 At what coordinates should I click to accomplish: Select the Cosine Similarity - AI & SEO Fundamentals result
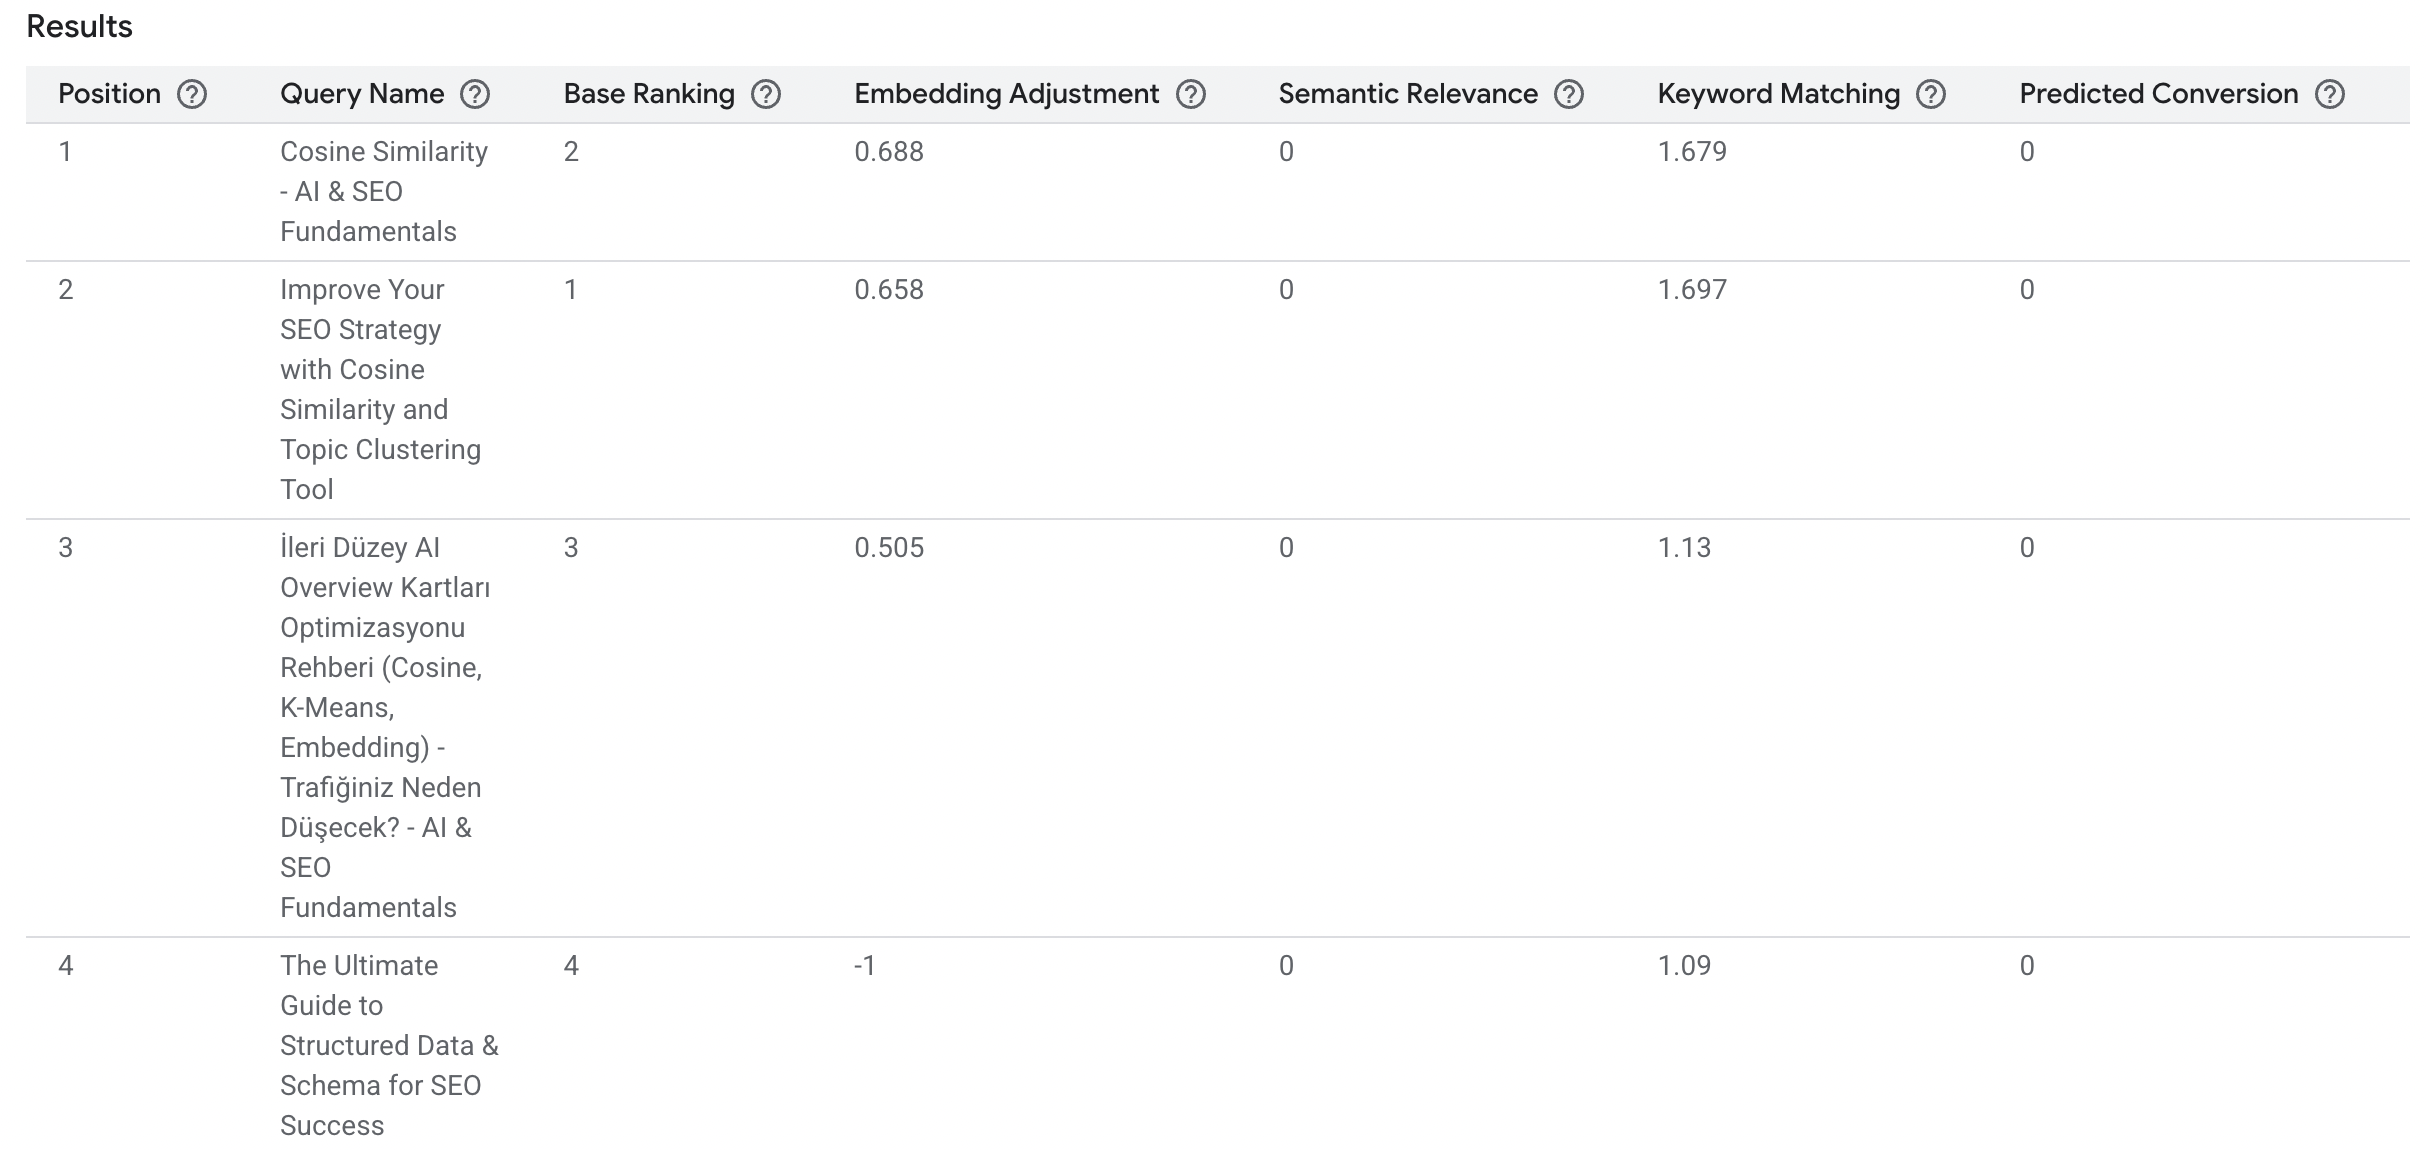pyautogui.click(x=383, y=191)
